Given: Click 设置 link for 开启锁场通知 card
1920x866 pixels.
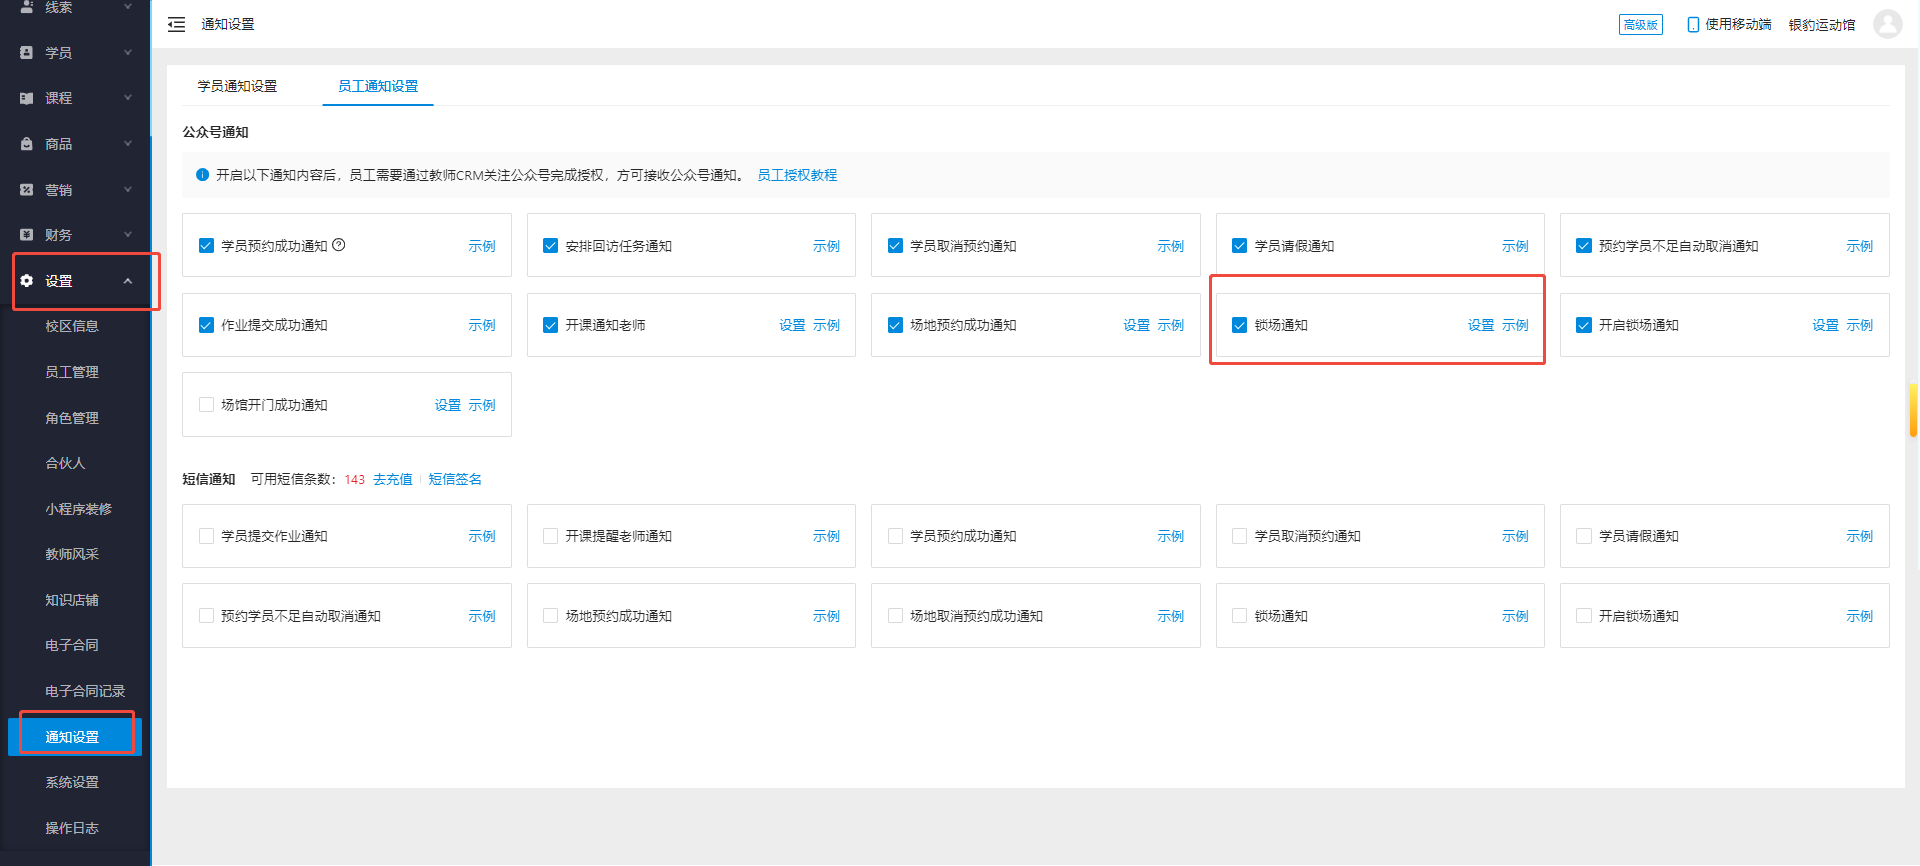Looking at the screenshot, I should point(1825,325).
